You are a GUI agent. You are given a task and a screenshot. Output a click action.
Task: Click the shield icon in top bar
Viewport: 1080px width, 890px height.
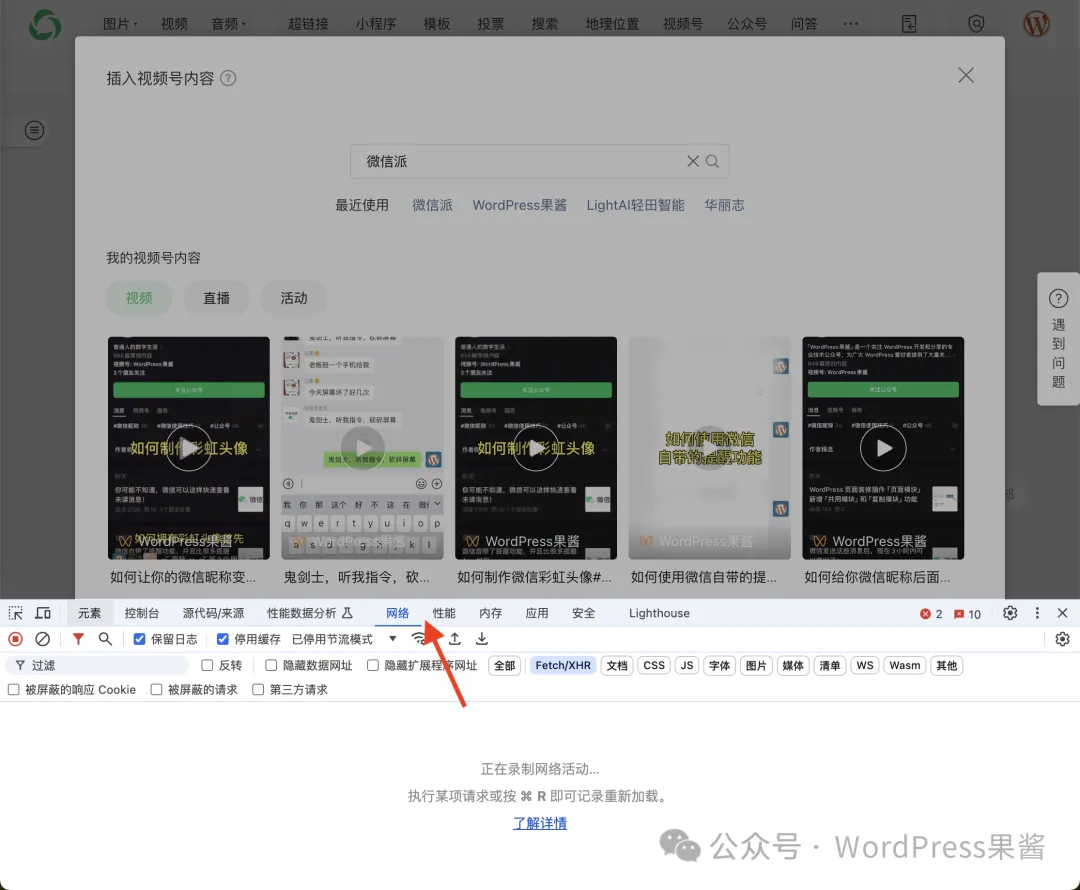[x=976, y=24]
